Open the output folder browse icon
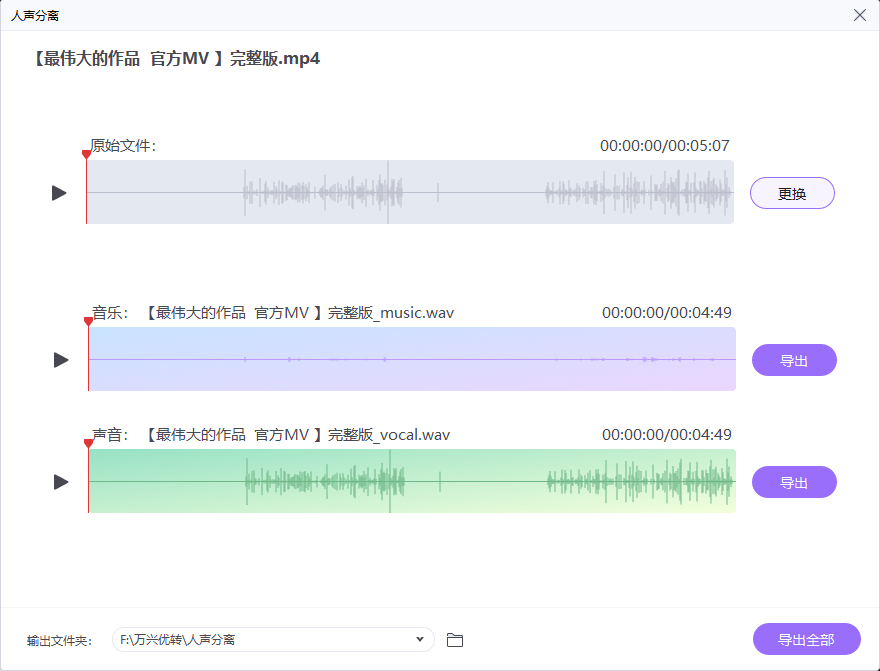 coord(455,639)
